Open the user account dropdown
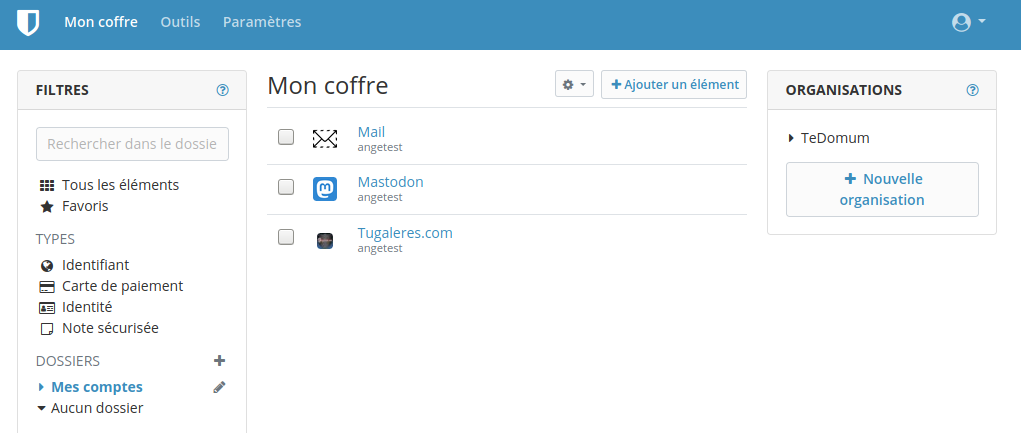Screen dimensions: 1021x433 (969, 22)
